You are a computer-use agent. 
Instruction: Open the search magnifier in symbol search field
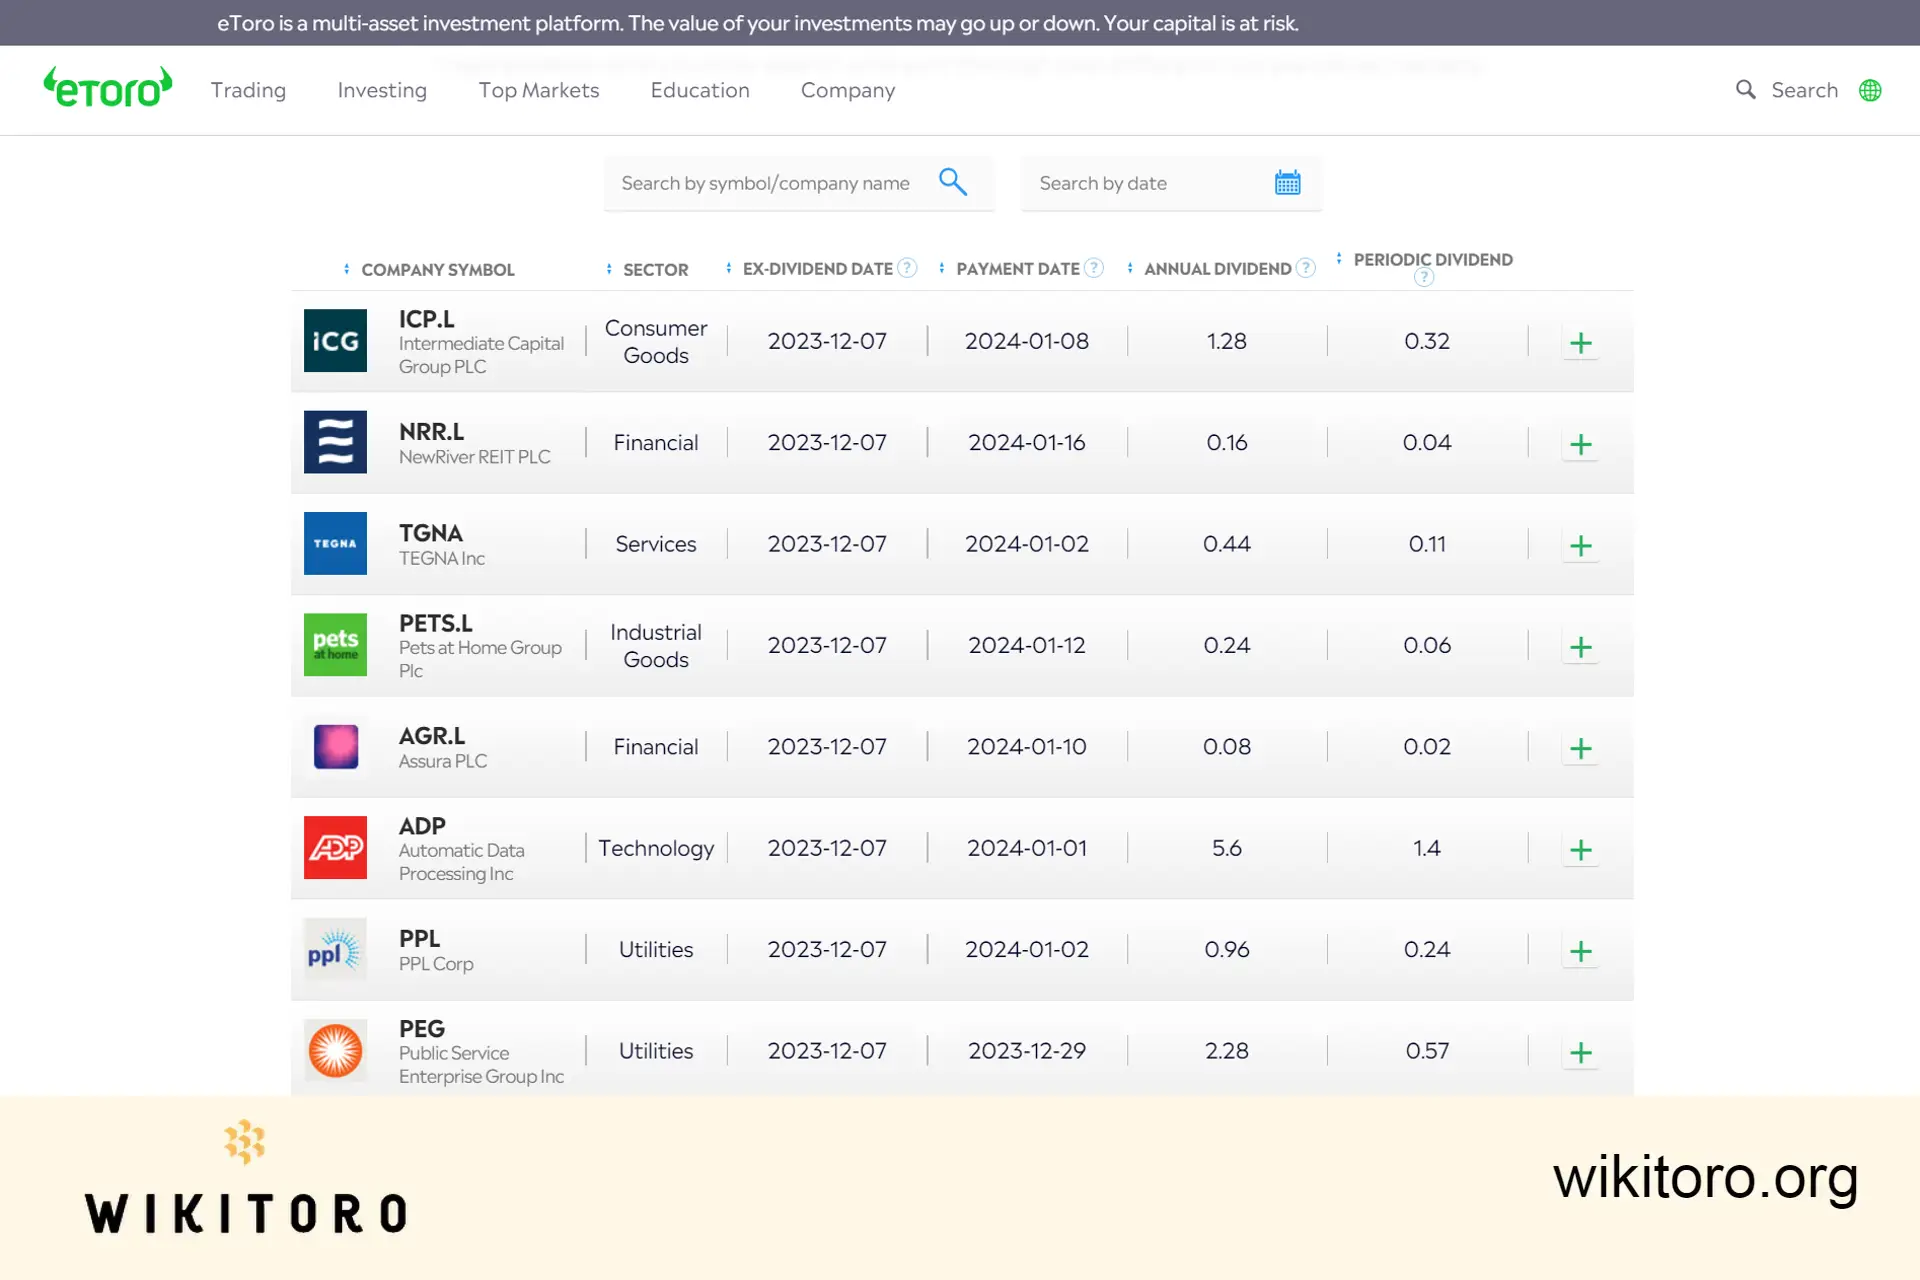[953, 182]
